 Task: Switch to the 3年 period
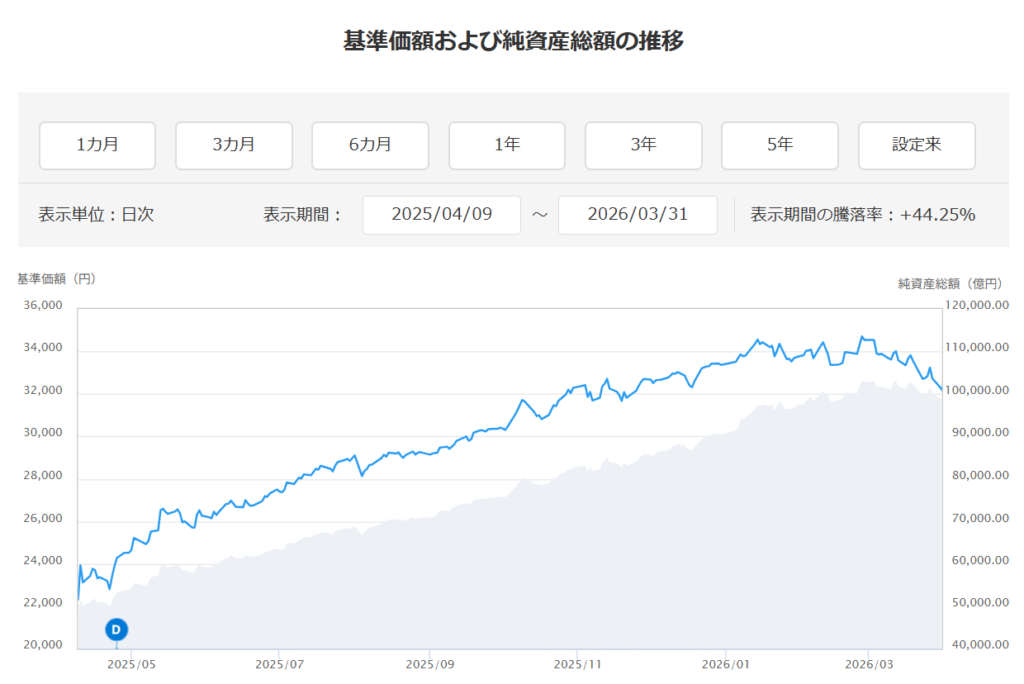643,145
